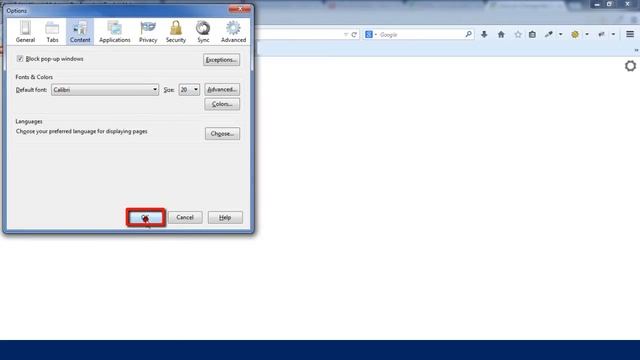This screenshot has width=640, height=360.
Task: Click the gear icon on new tab page
Action: 630,66
